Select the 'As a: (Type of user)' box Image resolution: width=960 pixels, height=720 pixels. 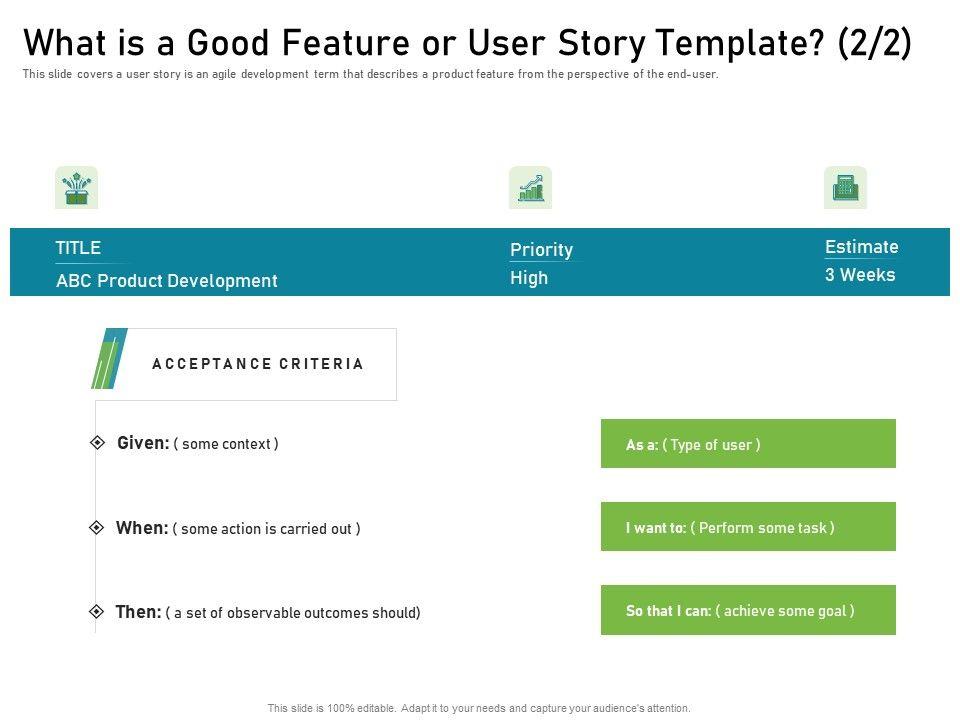(x=748, y=444)
